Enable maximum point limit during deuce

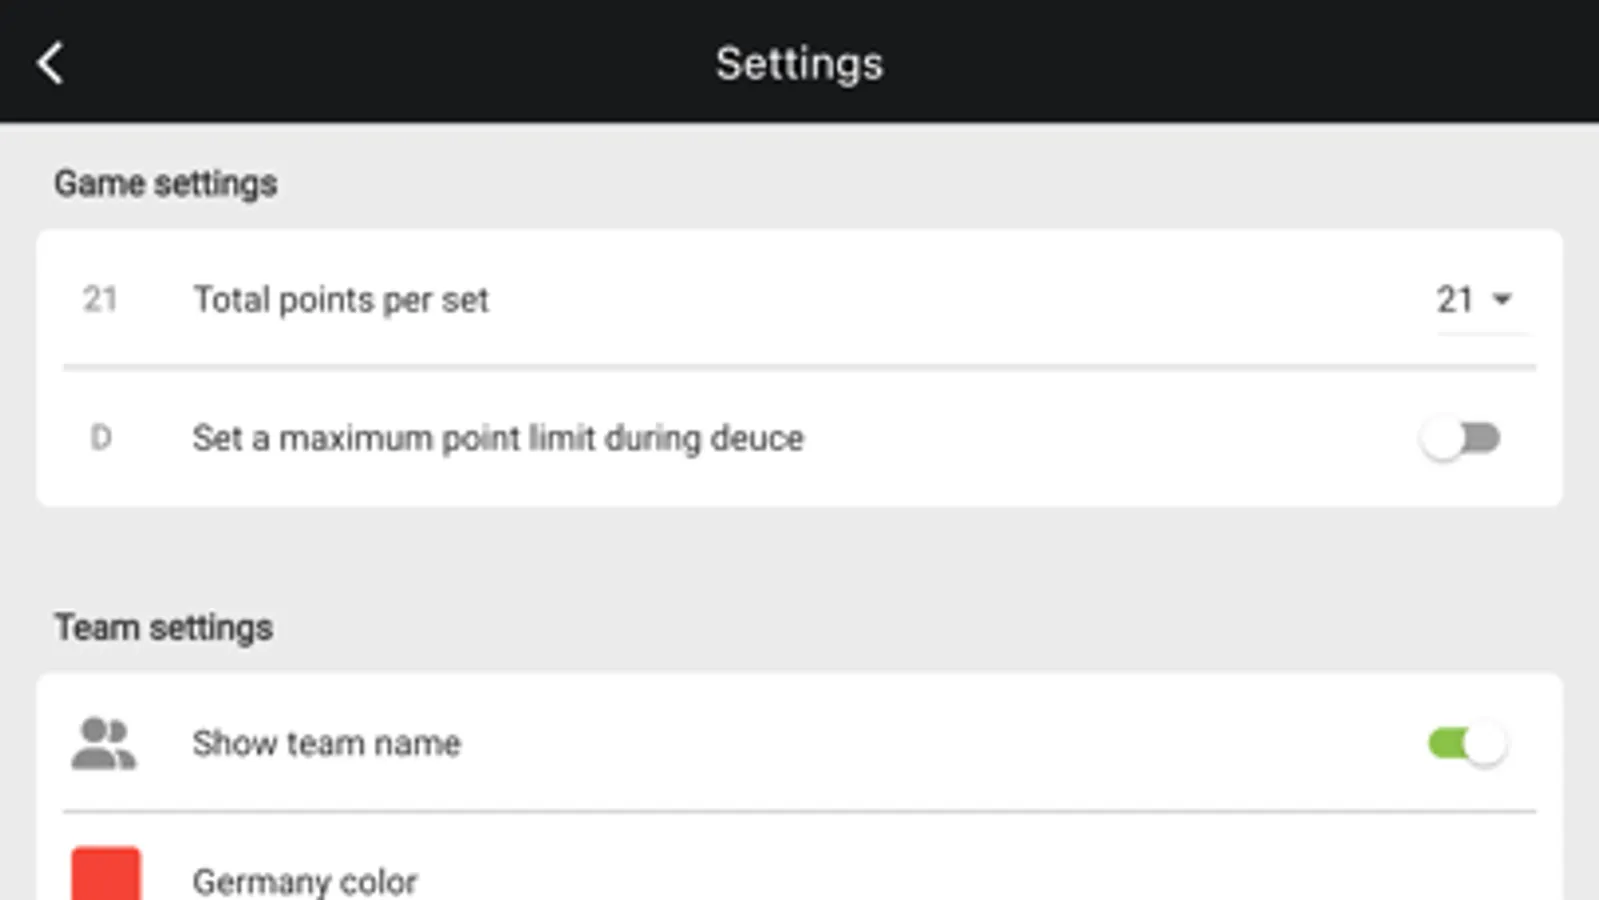tap(1462, 437)
